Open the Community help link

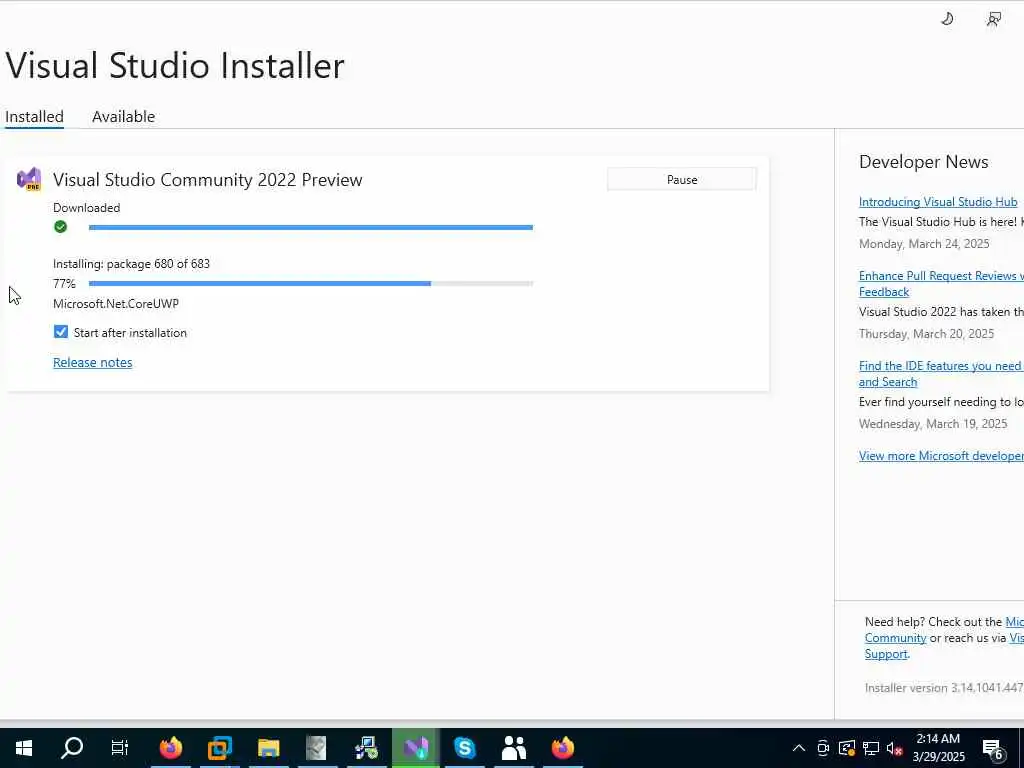pyautogui.click(x=895, y=638)
